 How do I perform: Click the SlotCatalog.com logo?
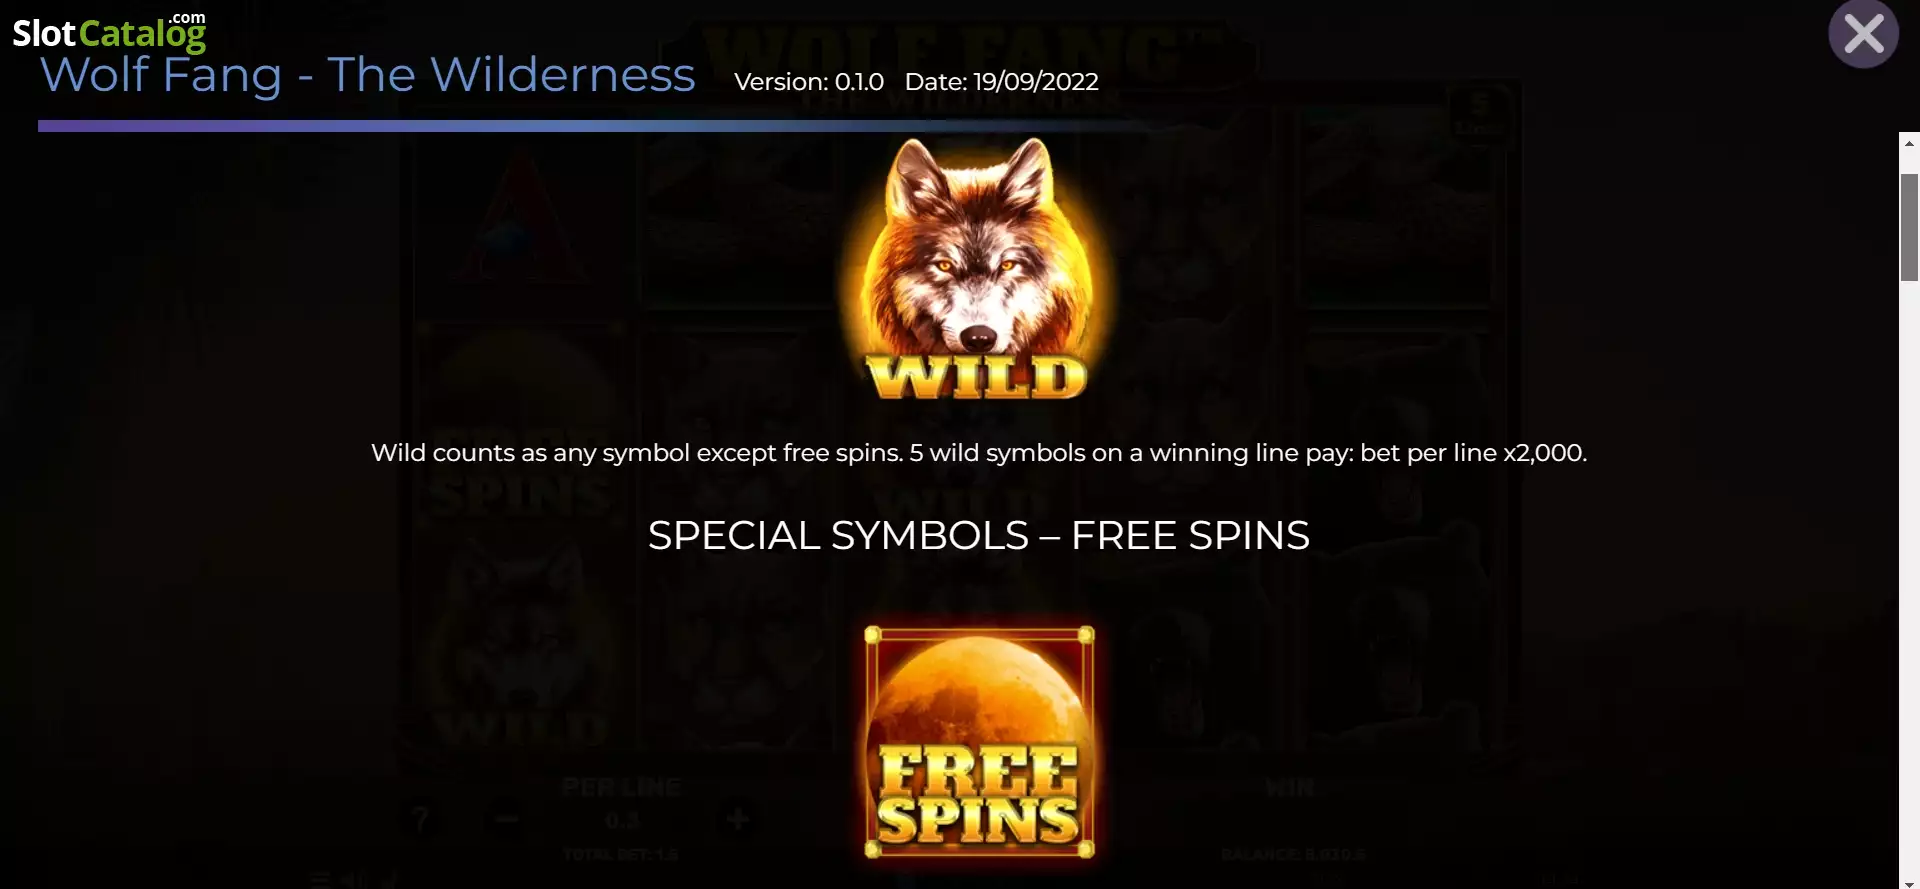pos(109,31)
